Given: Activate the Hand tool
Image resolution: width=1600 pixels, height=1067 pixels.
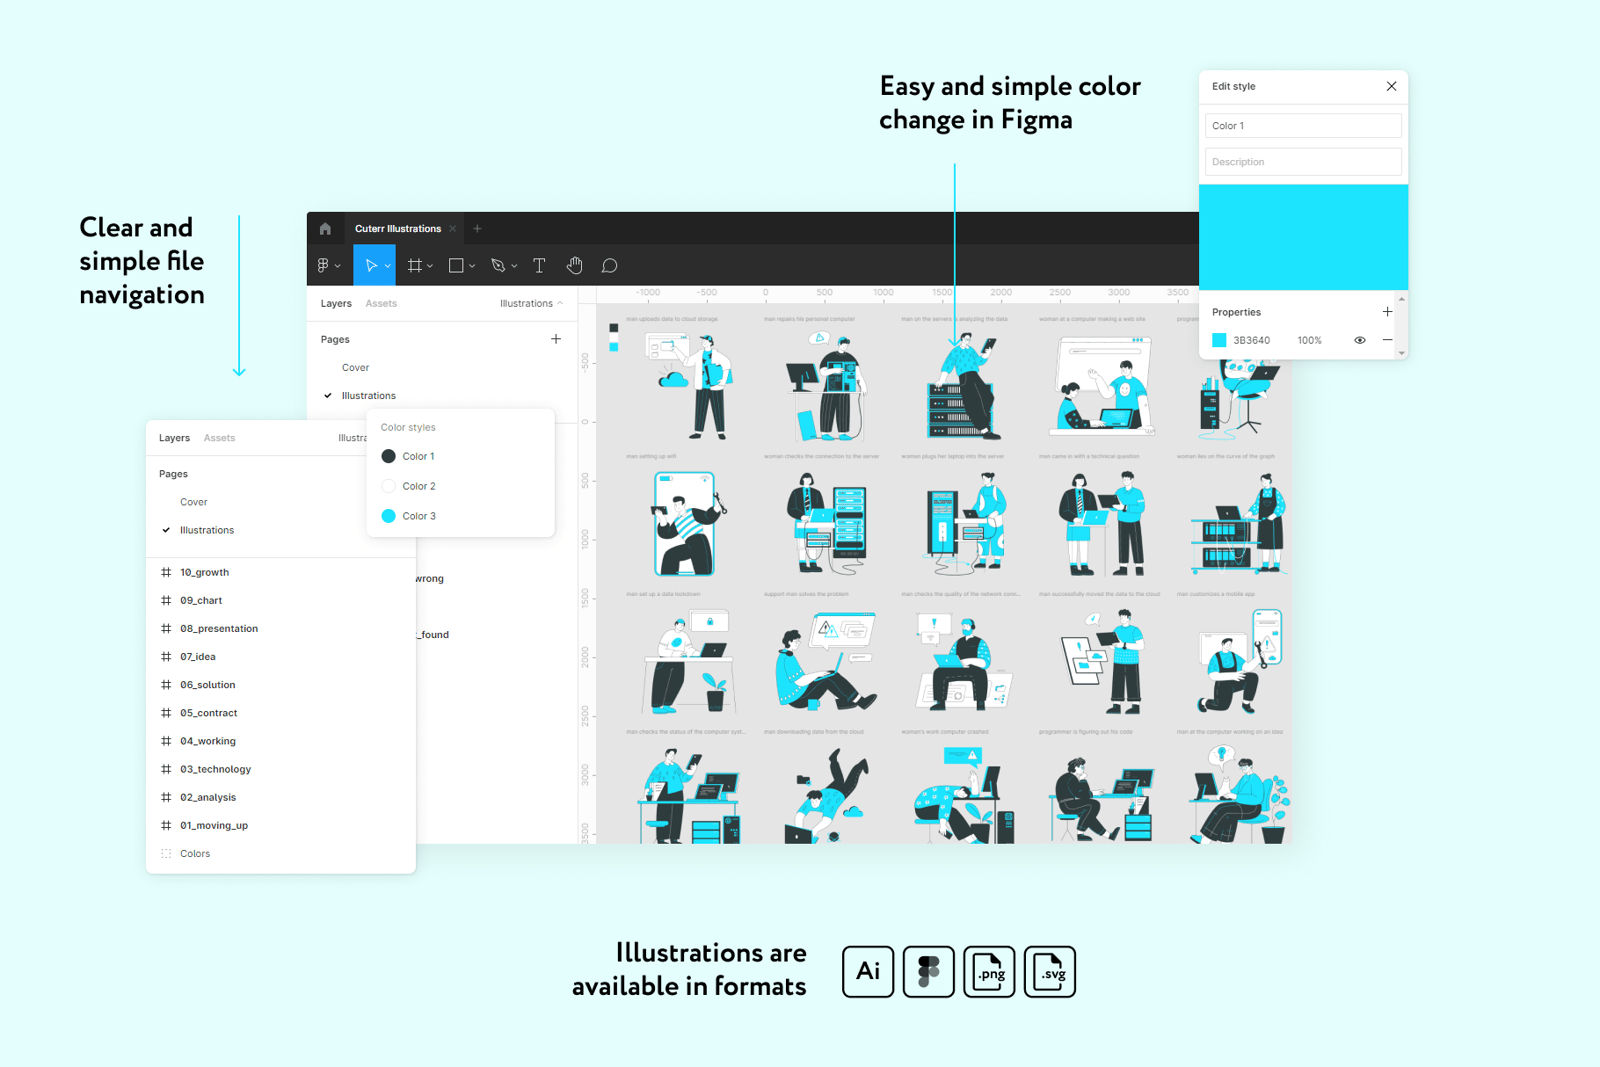Looking at the screenshot, I should [574, 266].
